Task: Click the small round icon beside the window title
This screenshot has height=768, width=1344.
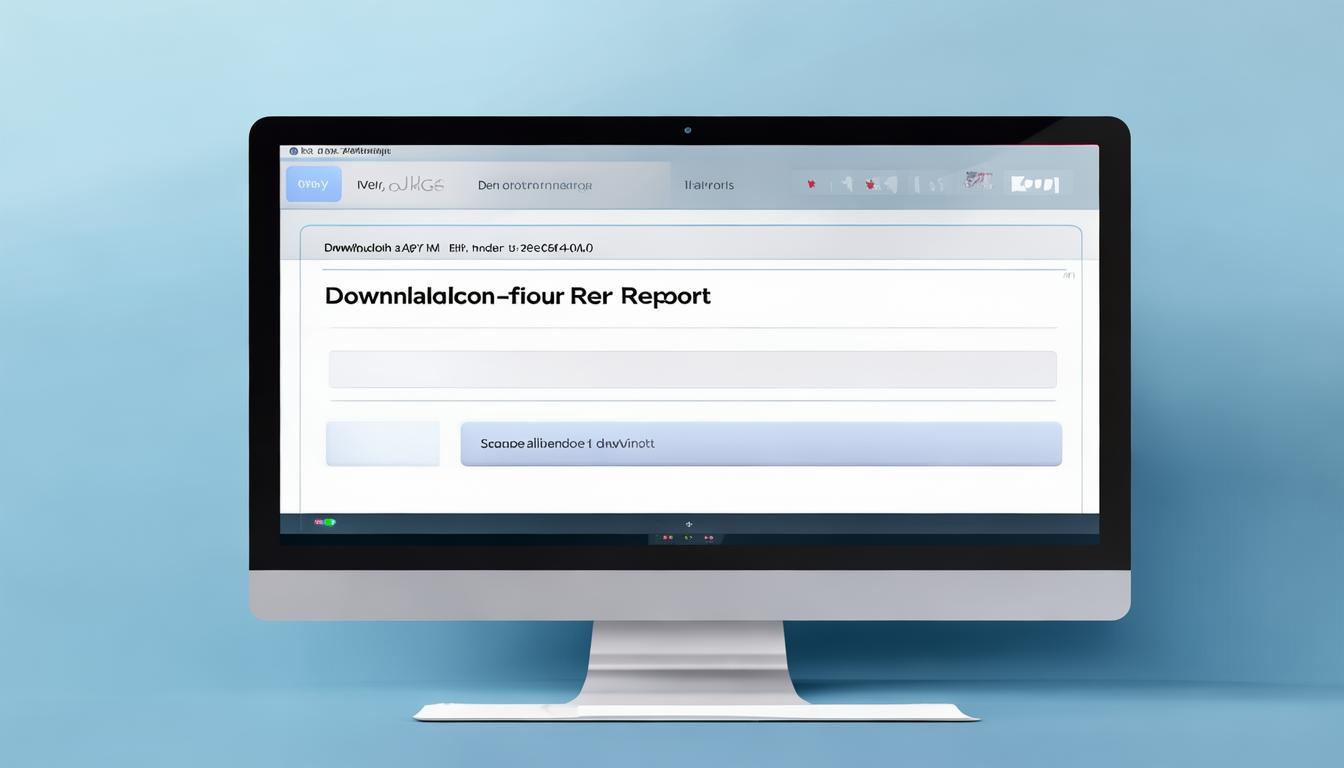Action: 293,151
